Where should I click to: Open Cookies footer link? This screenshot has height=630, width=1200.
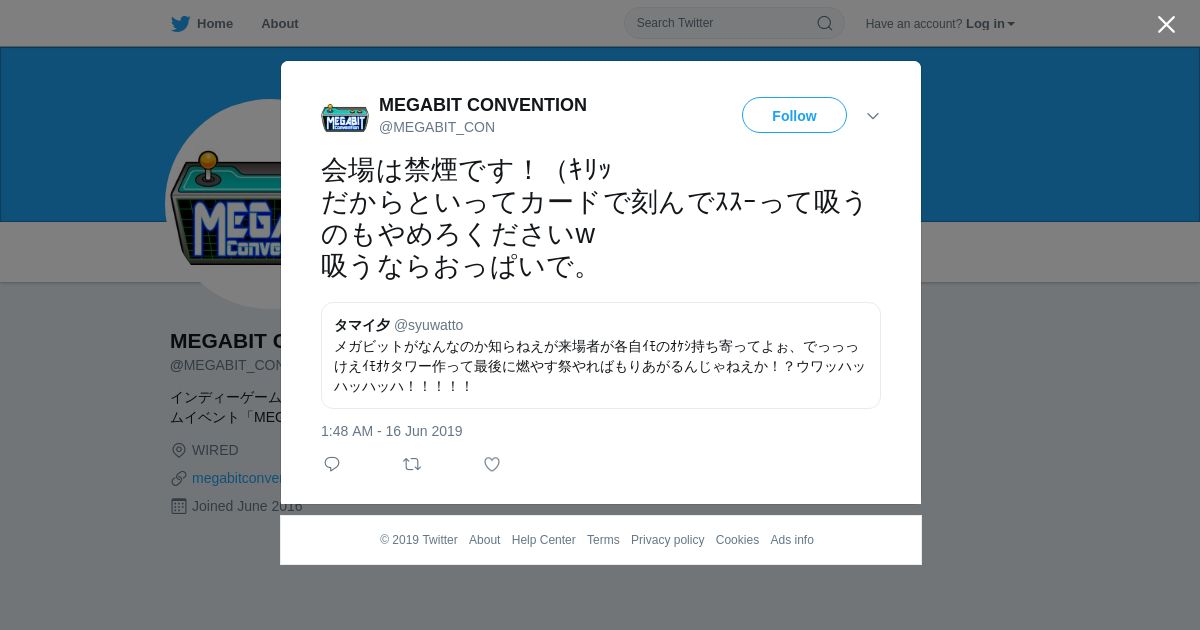pos(737,540)
